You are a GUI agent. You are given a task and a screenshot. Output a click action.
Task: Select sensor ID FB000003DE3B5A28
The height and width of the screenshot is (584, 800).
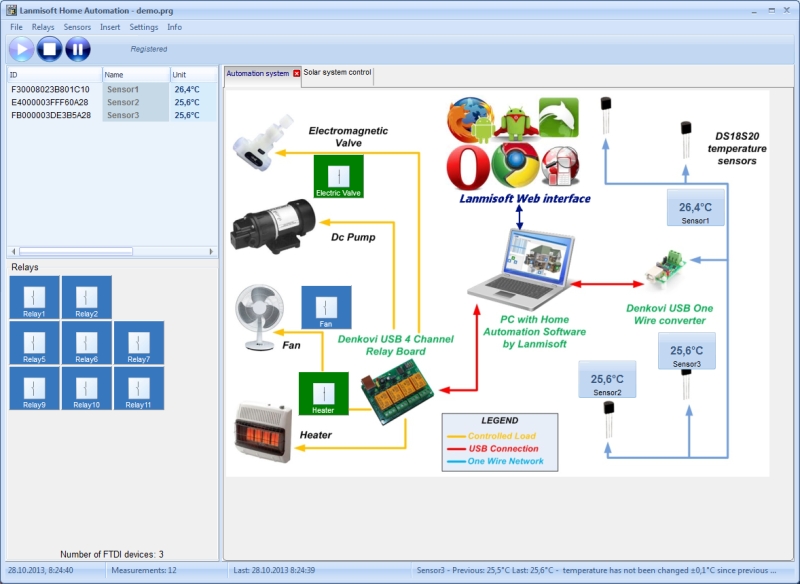(x=51, y=115)
